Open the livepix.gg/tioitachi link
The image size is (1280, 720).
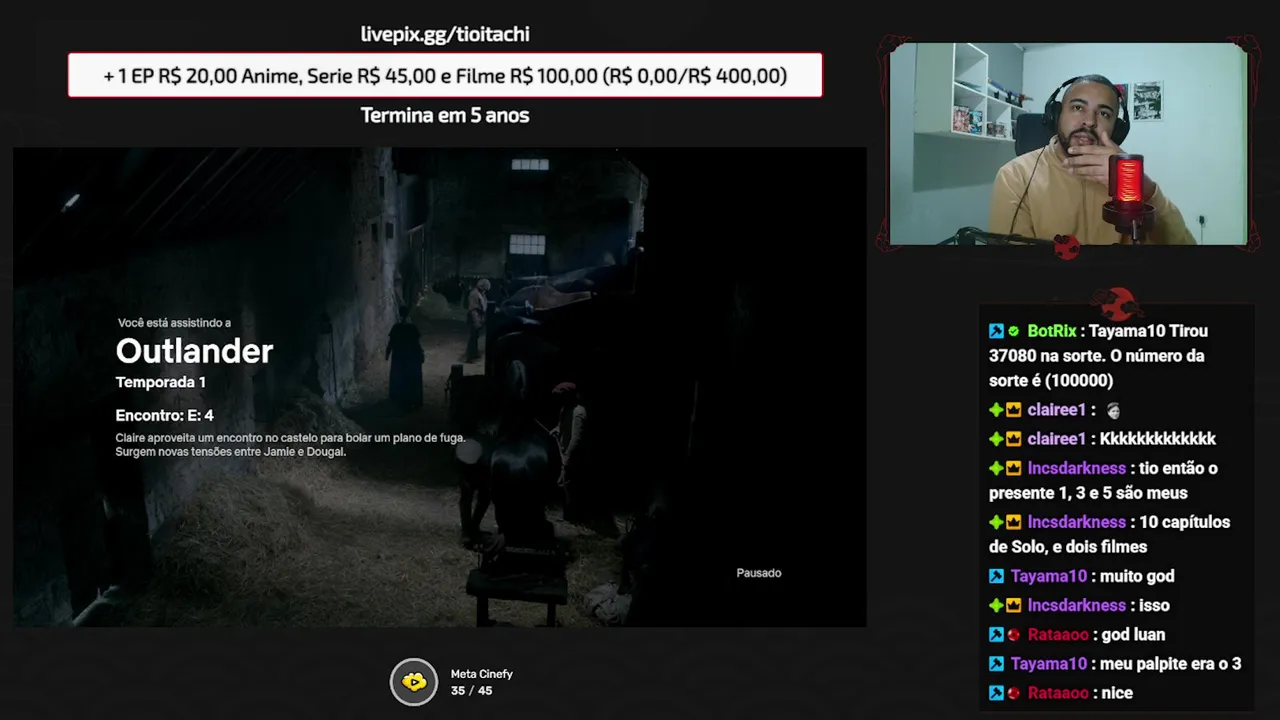[x=445, y=34]
